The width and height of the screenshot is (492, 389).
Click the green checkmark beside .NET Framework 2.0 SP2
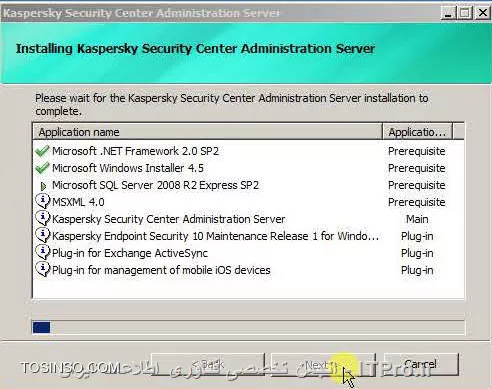[42, 151]
